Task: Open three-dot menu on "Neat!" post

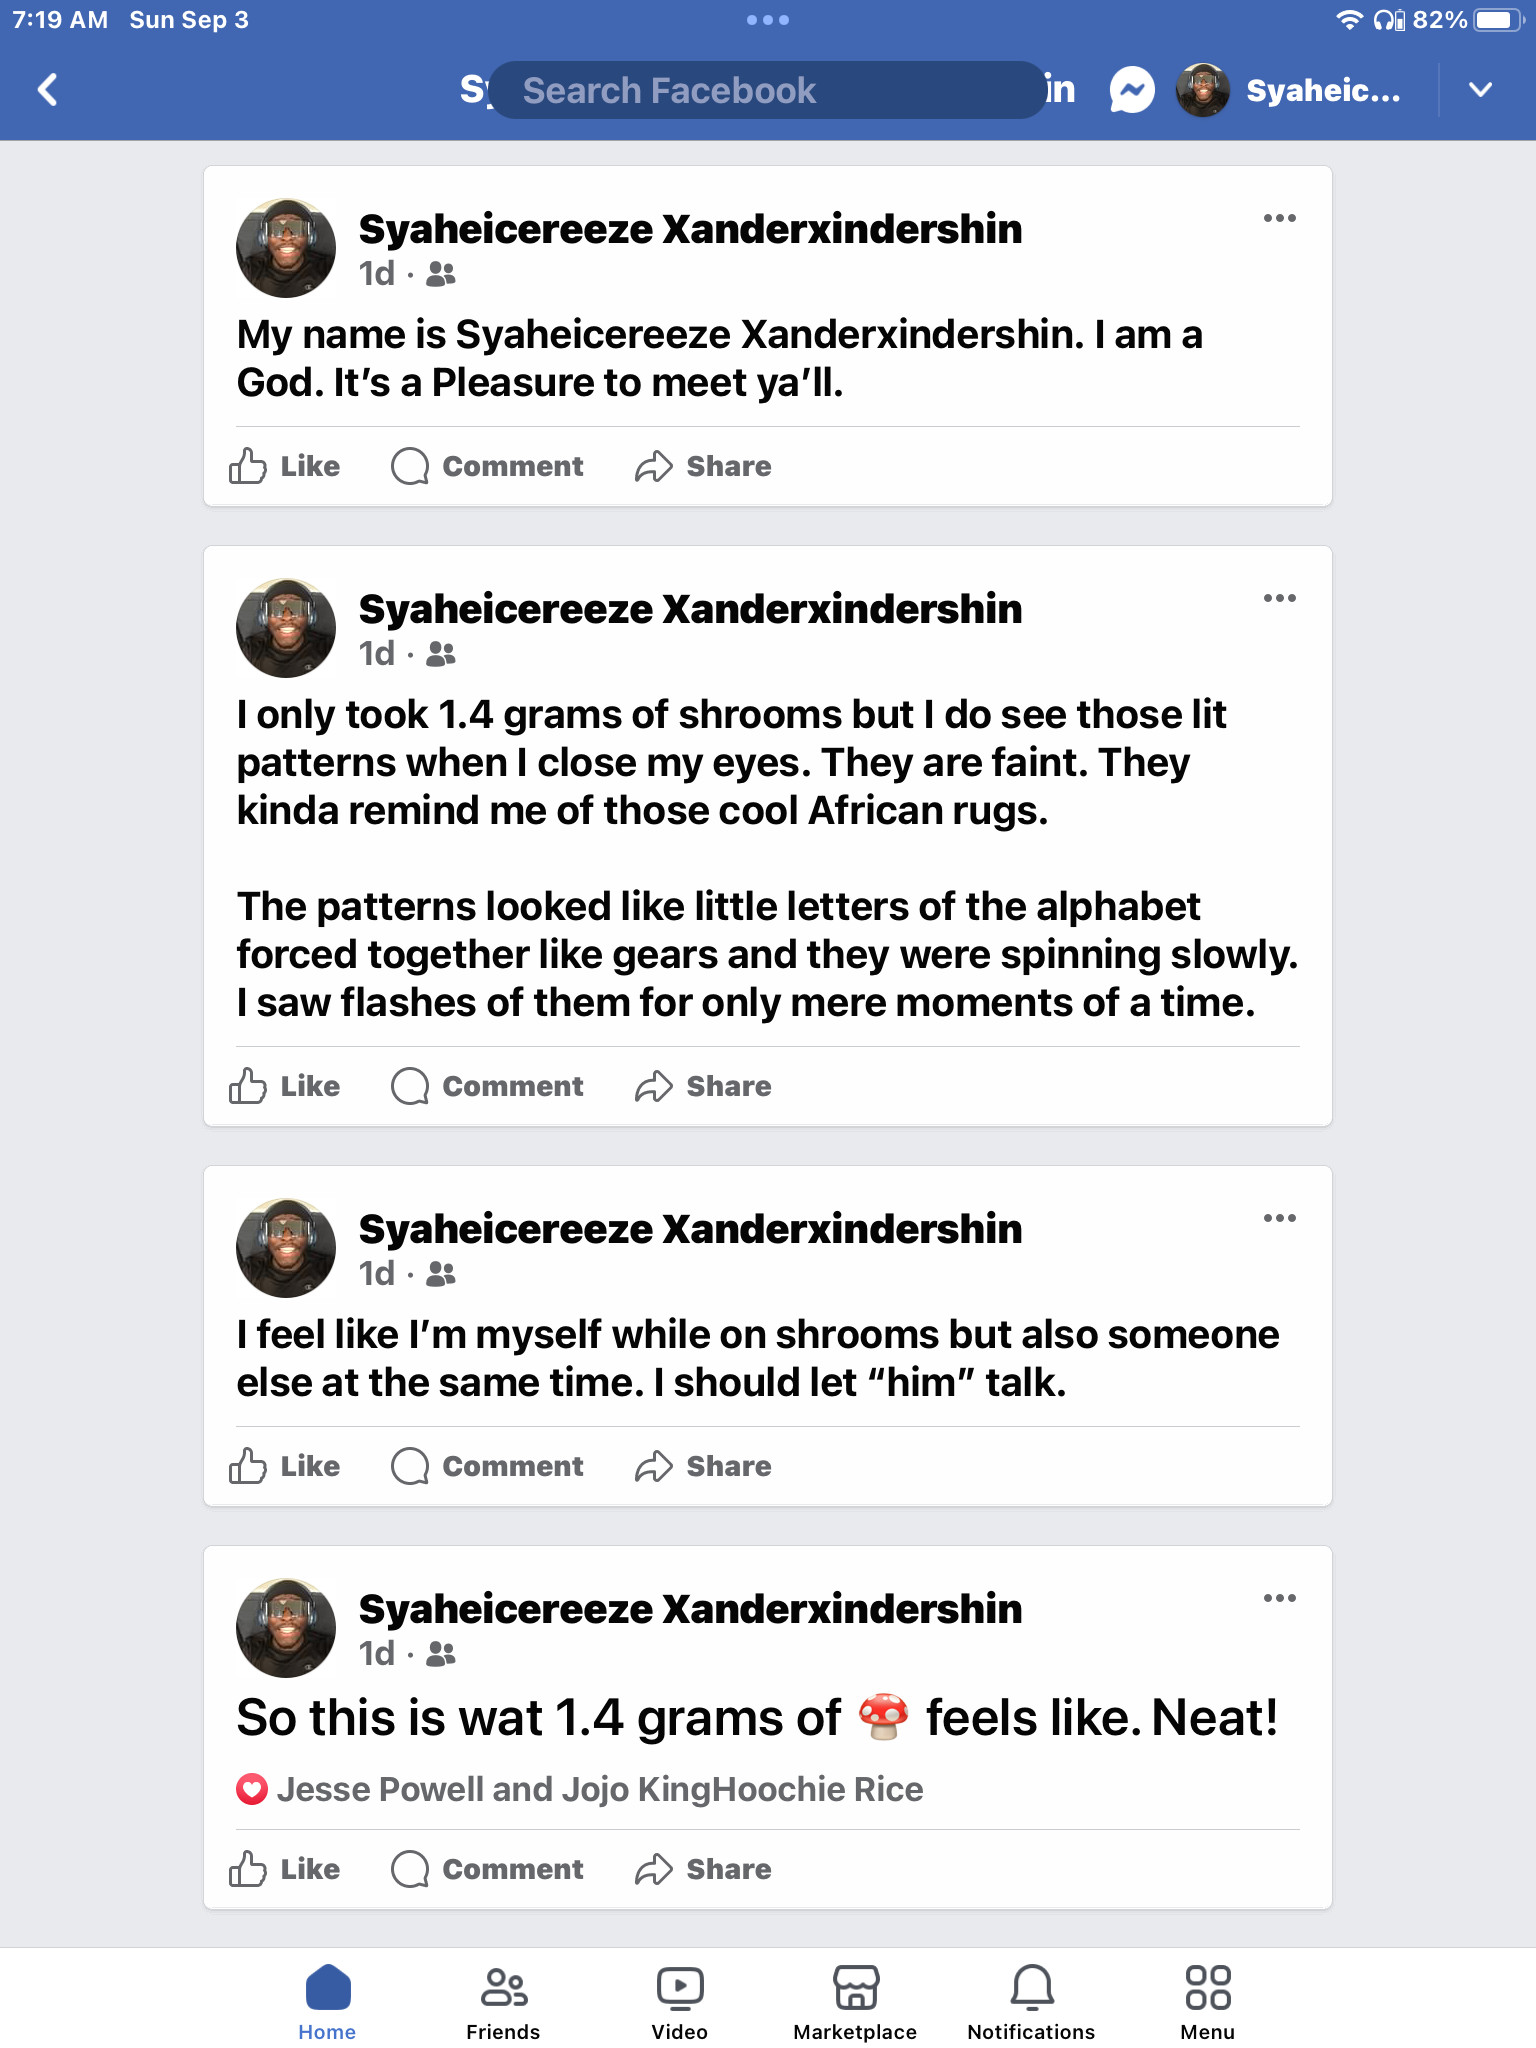Action: pos(1279,1598)
